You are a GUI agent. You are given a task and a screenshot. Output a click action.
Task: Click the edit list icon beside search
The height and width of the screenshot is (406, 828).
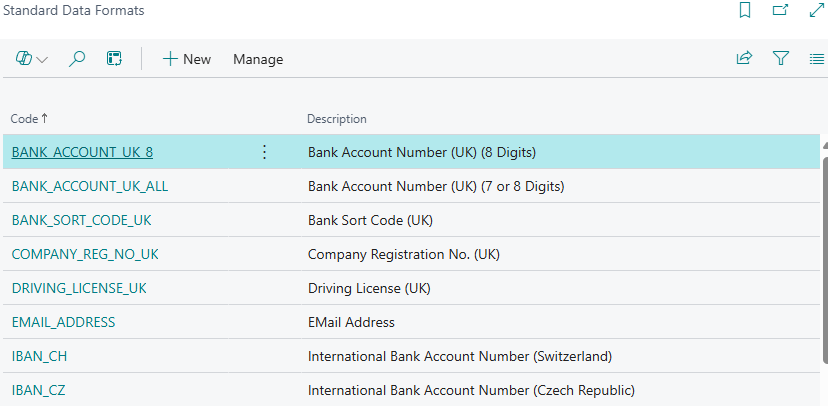114,59
